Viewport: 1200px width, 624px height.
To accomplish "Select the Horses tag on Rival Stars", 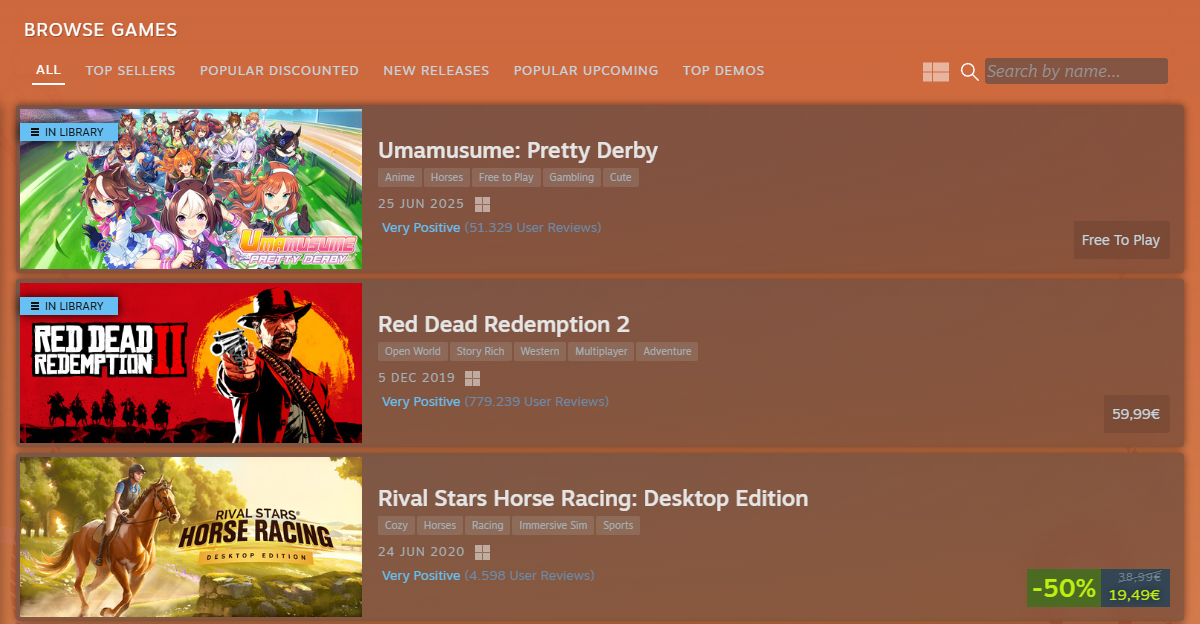I will [439, 525].
